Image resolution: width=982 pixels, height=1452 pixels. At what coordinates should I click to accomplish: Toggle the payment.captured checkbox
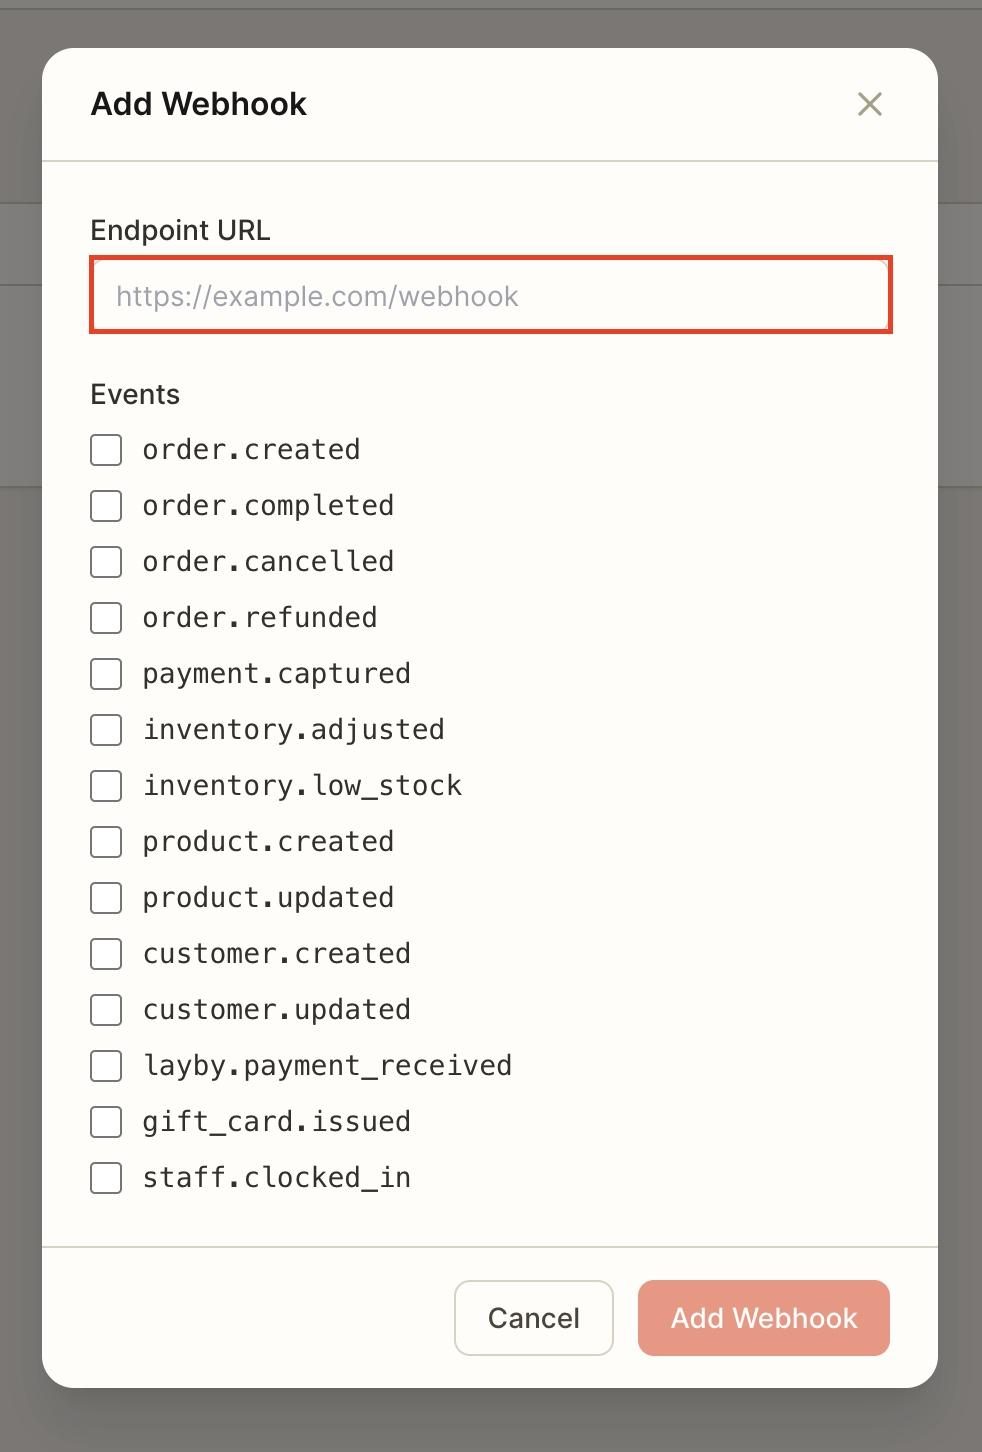106,674
